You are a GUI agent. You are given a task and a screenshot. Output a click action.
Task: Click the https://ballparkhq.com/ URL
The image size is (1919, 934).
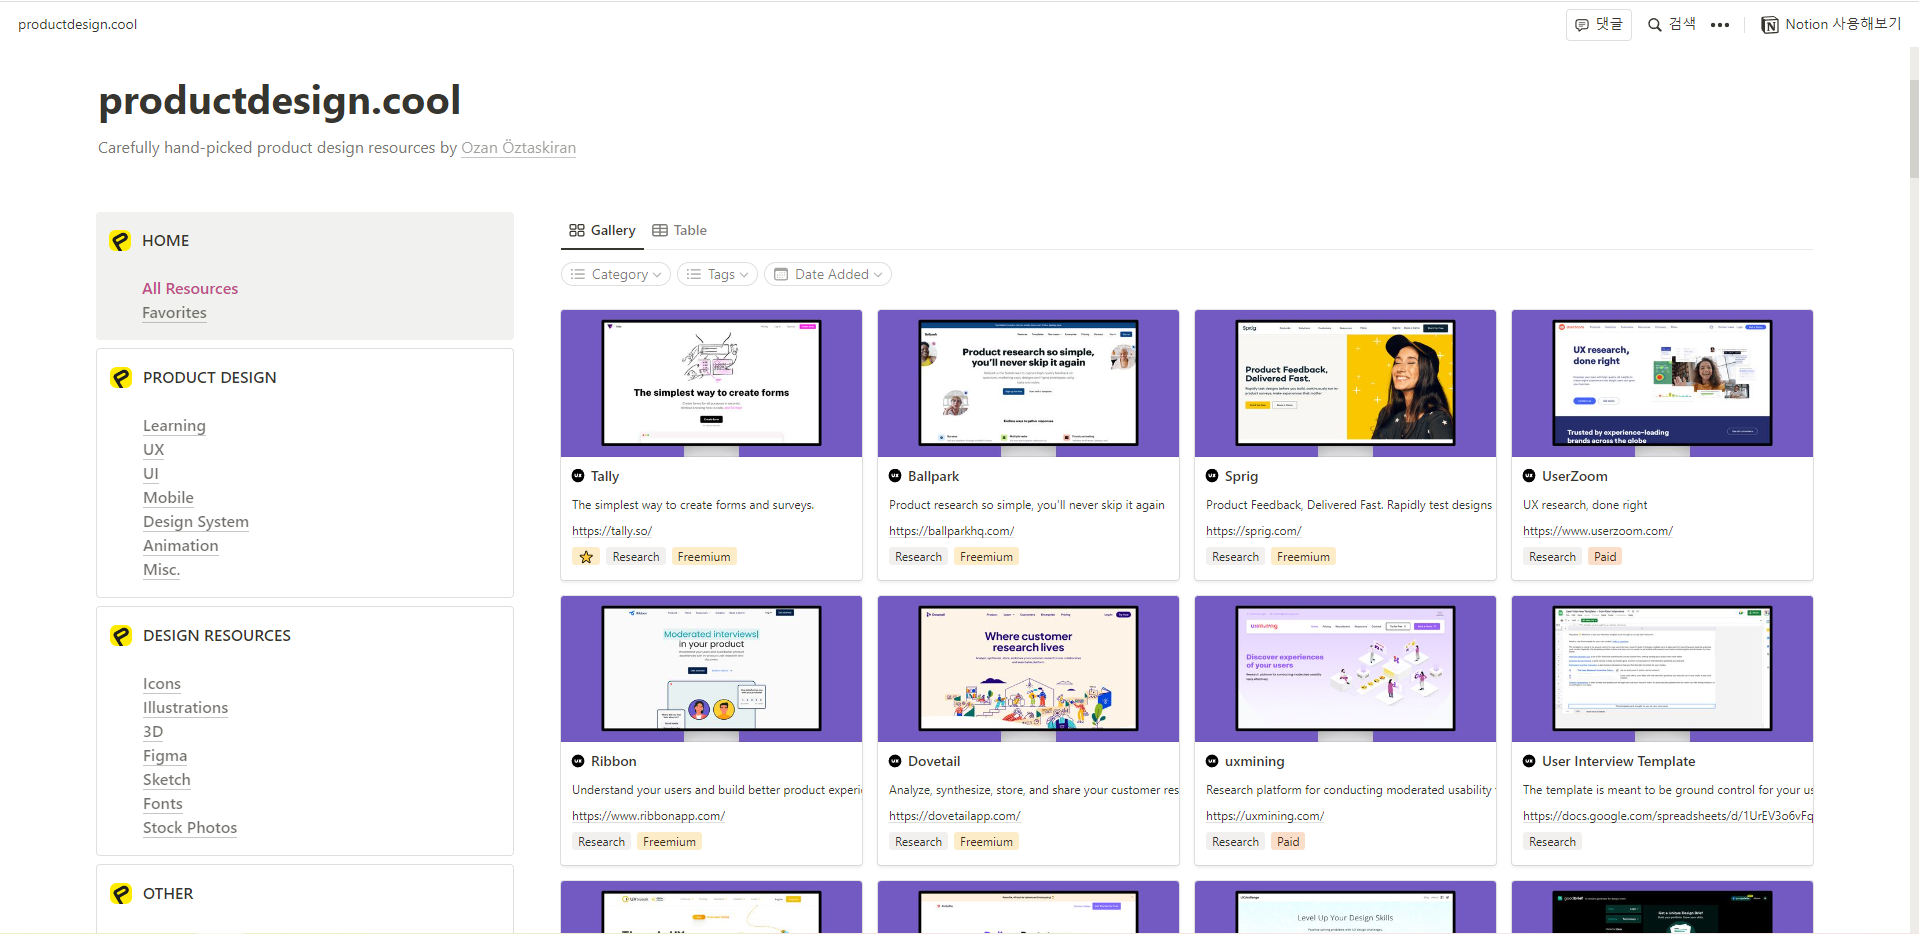[951, 531]
